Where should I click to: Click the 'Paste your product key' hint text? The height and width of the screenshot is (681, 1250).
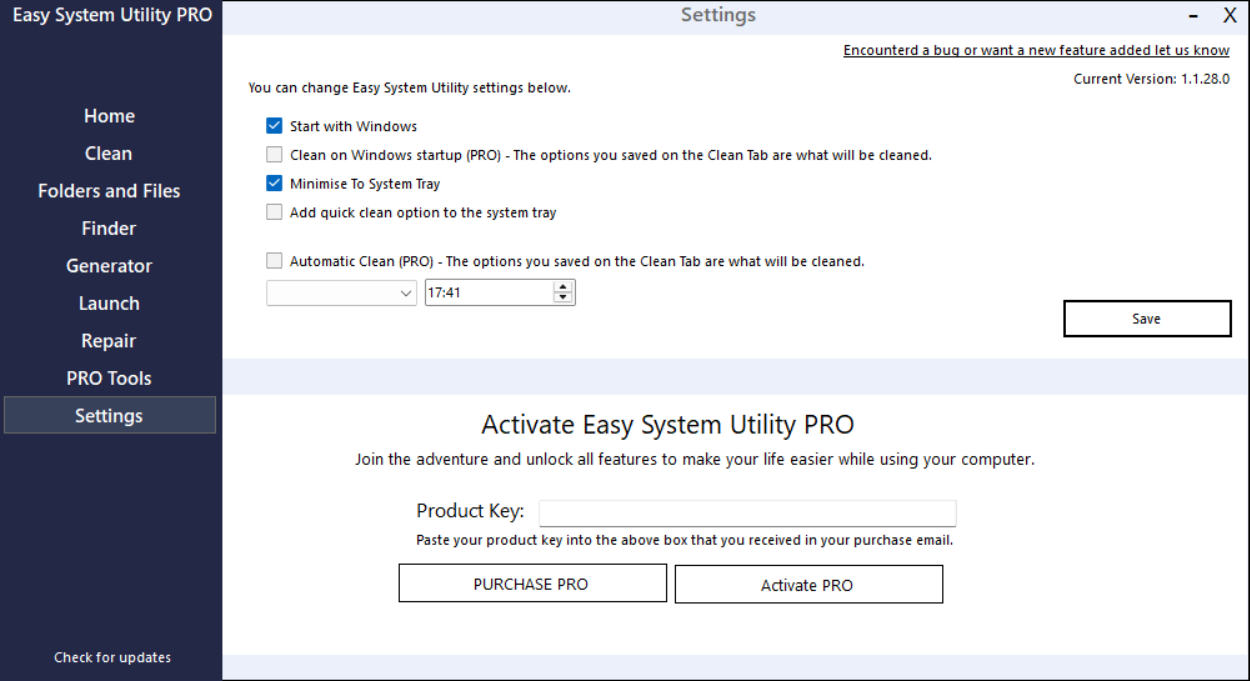point(684,540)
